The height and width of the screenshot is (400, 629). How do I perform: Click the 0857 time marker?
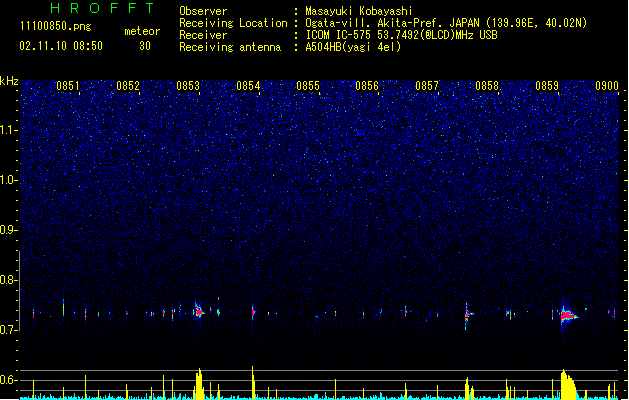[427, 86]
